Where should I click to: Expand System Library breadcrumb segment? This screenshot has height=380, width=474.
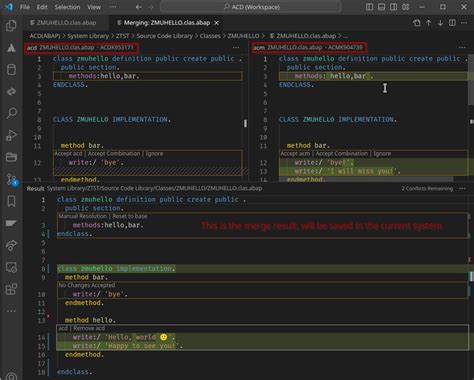pyautogui.click(x=88, y=36)
